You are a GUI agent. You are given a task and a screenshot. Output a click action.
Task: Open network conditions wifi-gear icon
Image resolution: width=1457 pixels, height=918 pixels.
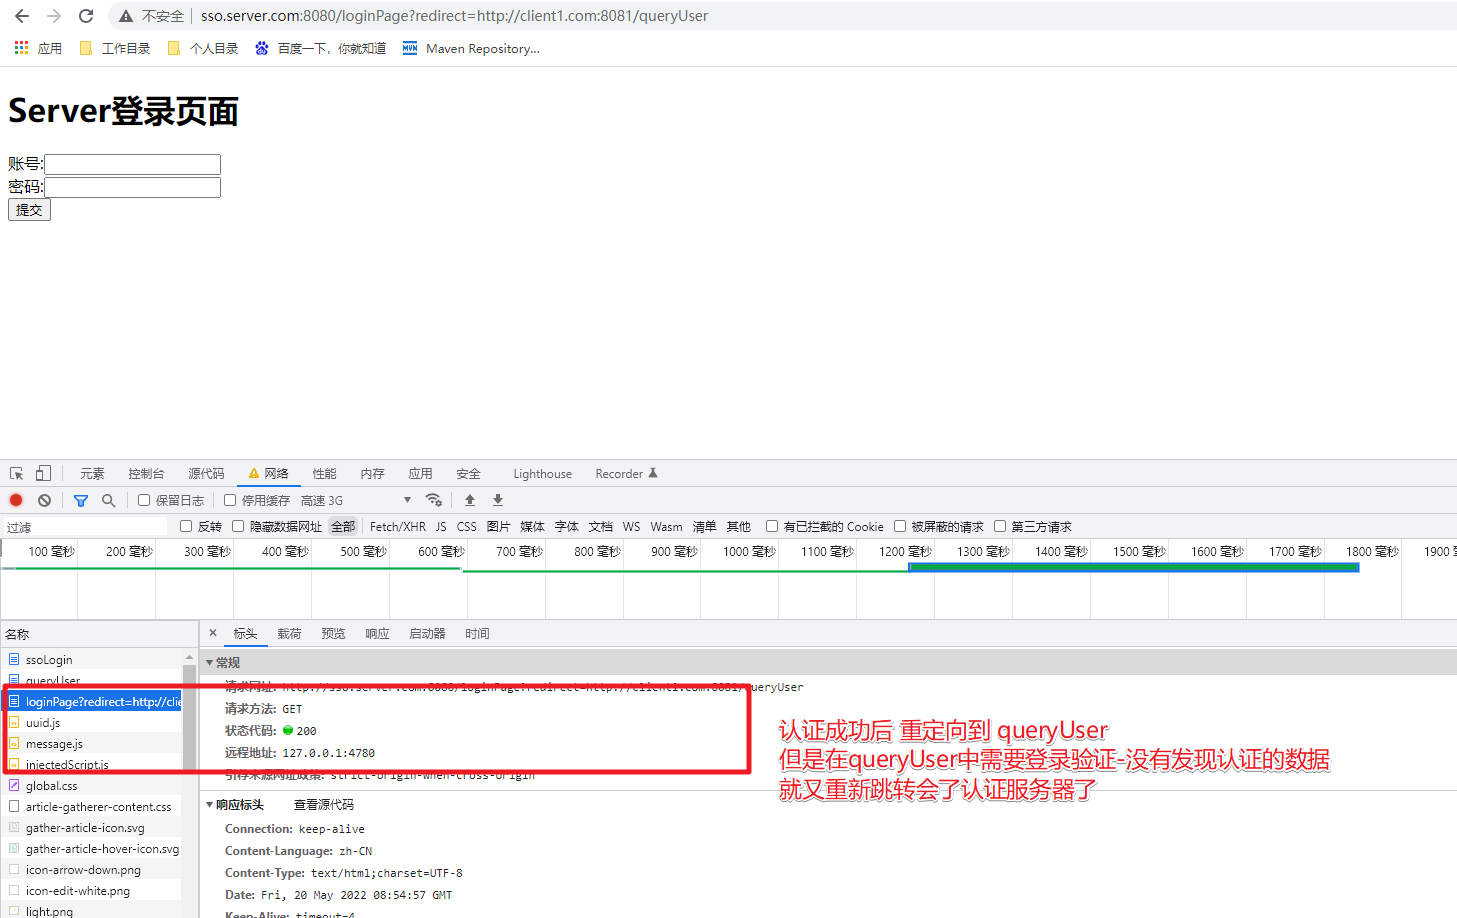[x=434, y=500]
